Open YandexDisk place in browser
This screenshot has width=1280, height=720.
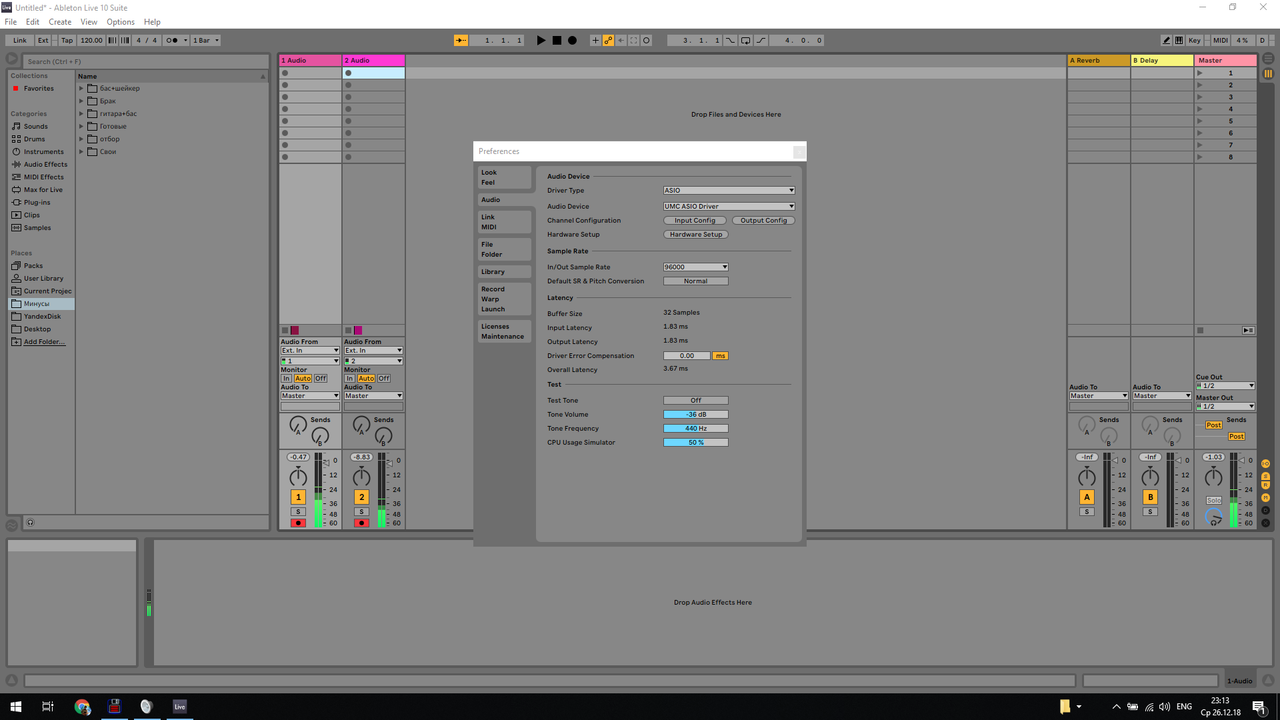(40, 316)
